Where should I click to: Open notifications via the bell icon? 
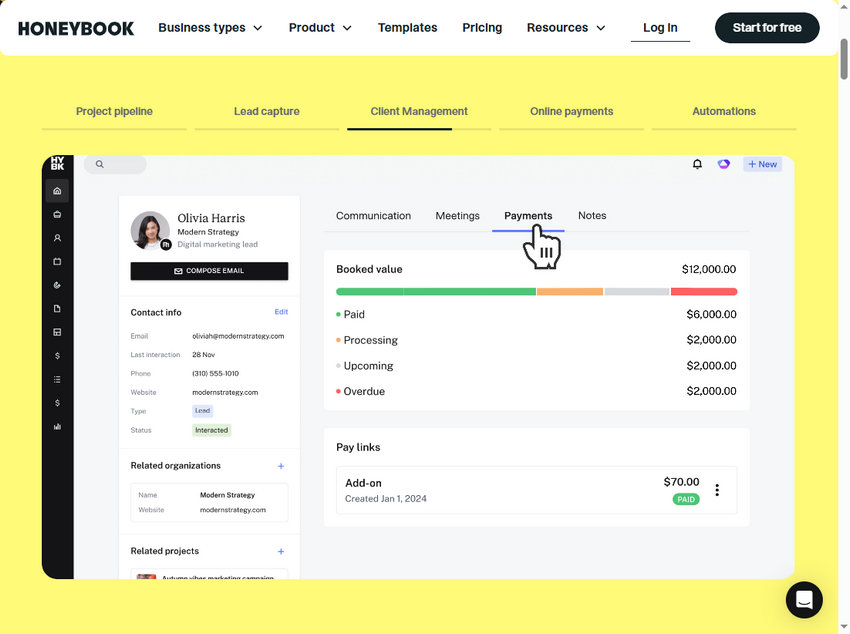tap(697, 163)
